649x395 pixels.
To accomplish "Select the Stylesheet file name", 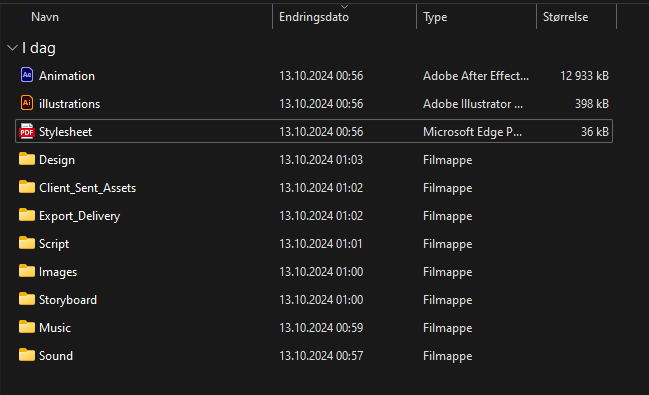I will [65, 132].
